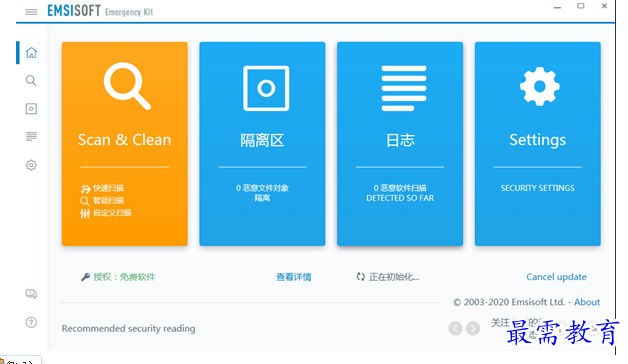Viewport: 628px width, 364px height.
Task: Click the Cancel update link
Action: tap(556, 277)
